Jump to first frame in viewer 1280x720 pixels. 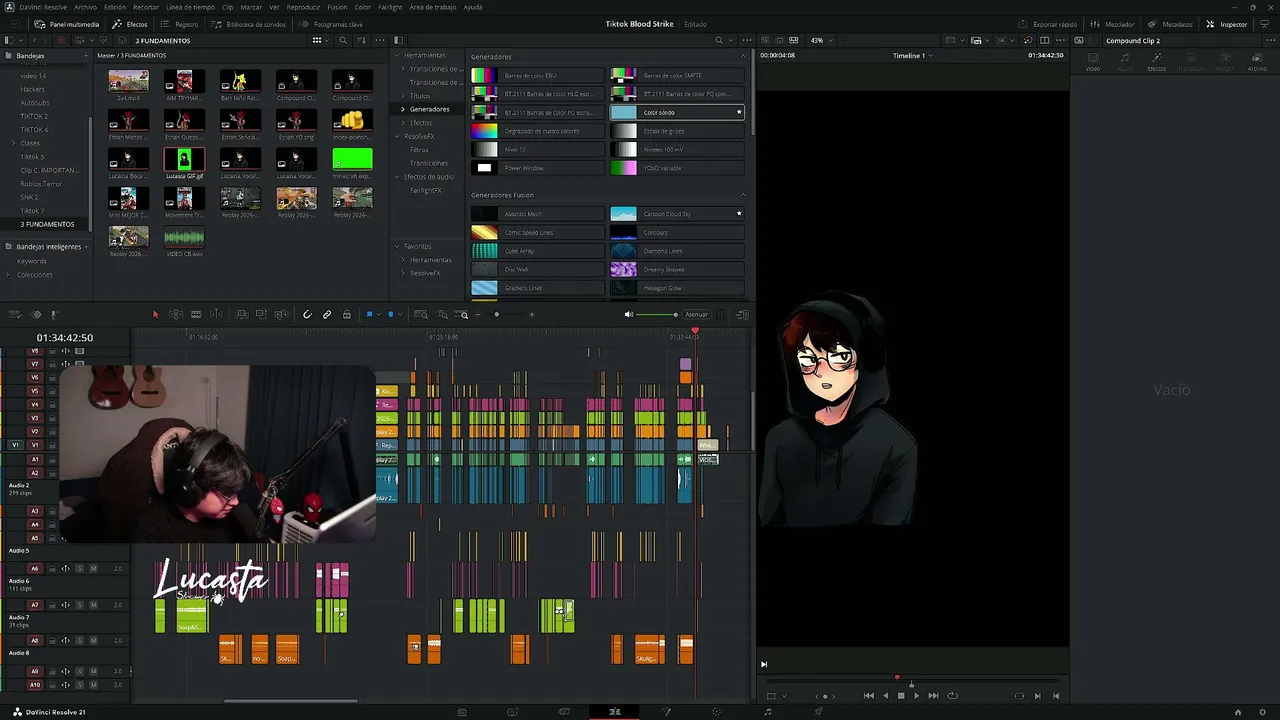click(x=868, y=696)
